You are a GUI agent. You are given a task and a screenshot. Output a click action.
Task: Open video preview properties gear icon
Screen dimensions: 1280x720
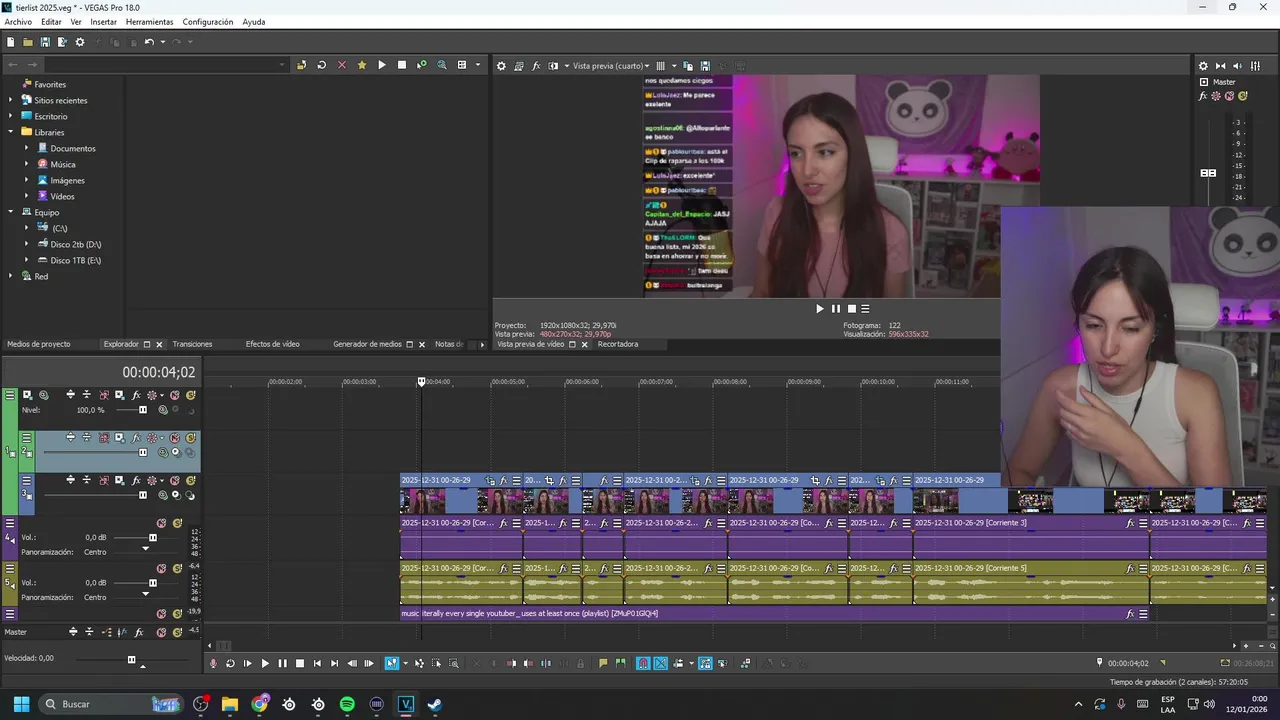coord(501,66)
